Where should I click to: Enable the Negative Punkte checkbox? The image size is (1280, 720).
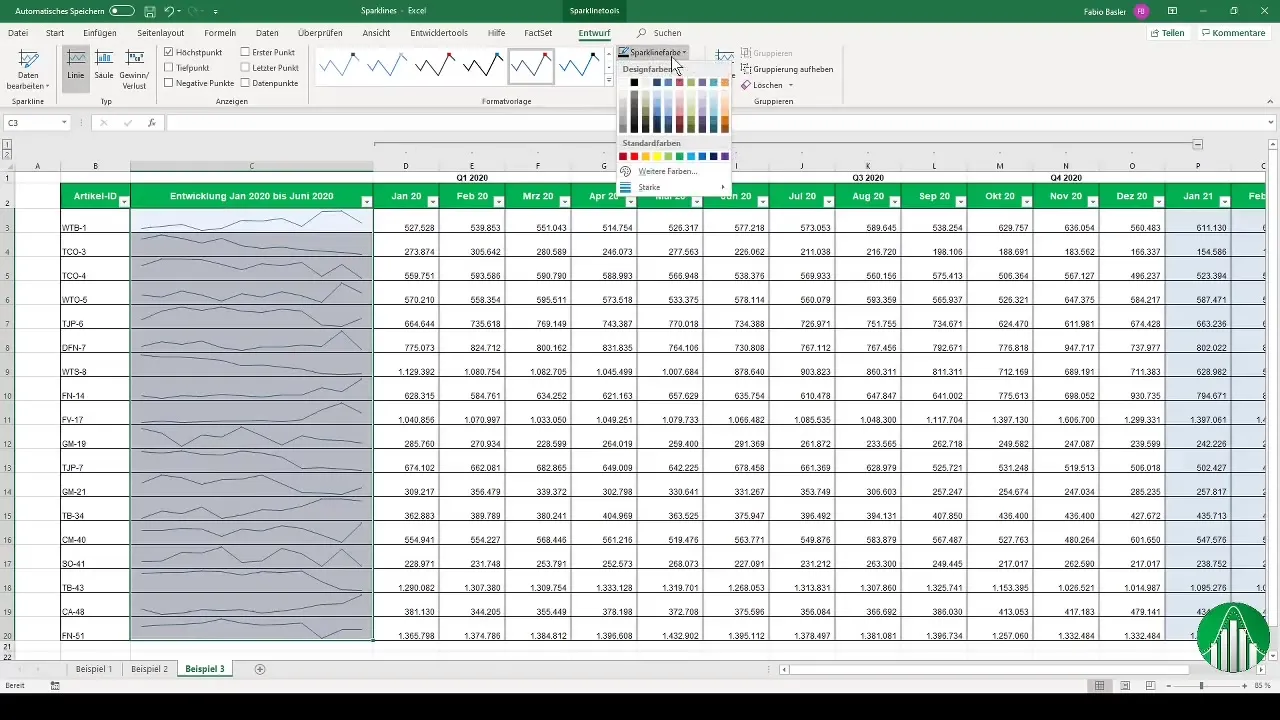pos(169,84)
